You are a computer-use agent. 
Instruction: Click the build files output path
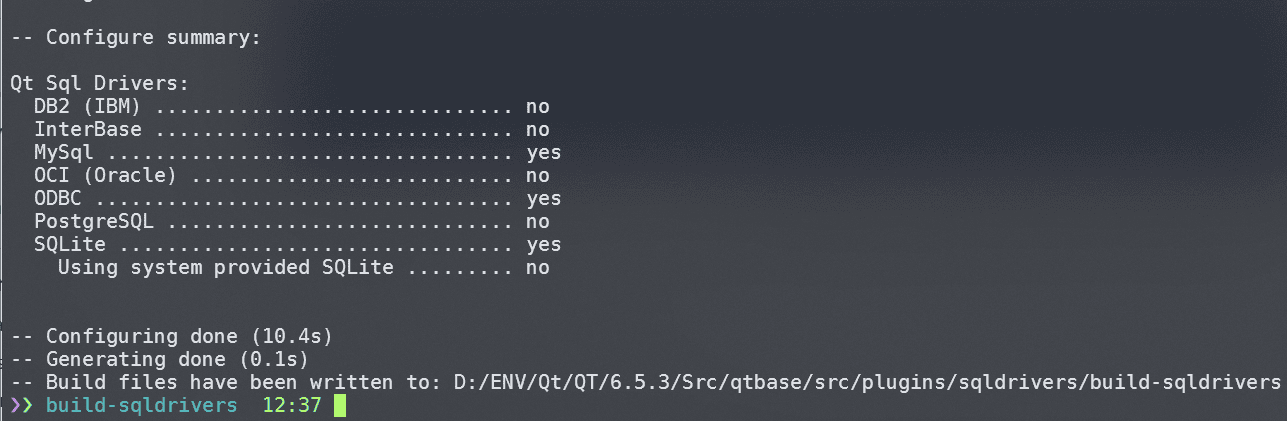pyautogui.click(x=867, y=383)
